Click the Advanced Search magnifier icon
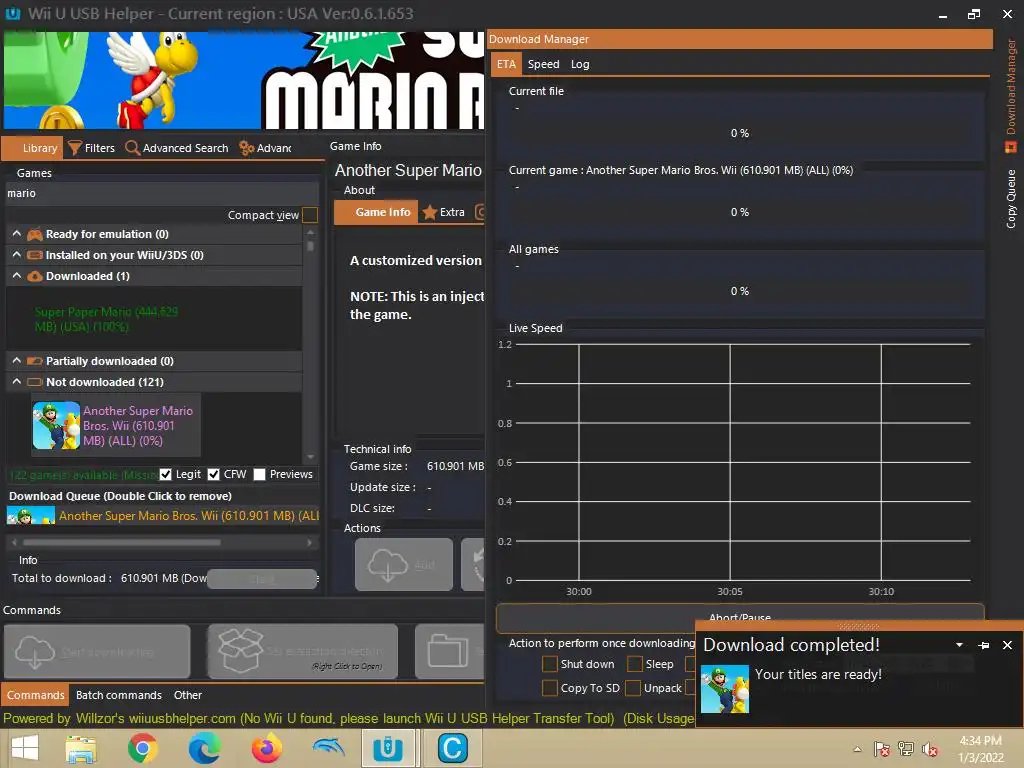This screenshot has height=768, width=1024. coord(132,148)
